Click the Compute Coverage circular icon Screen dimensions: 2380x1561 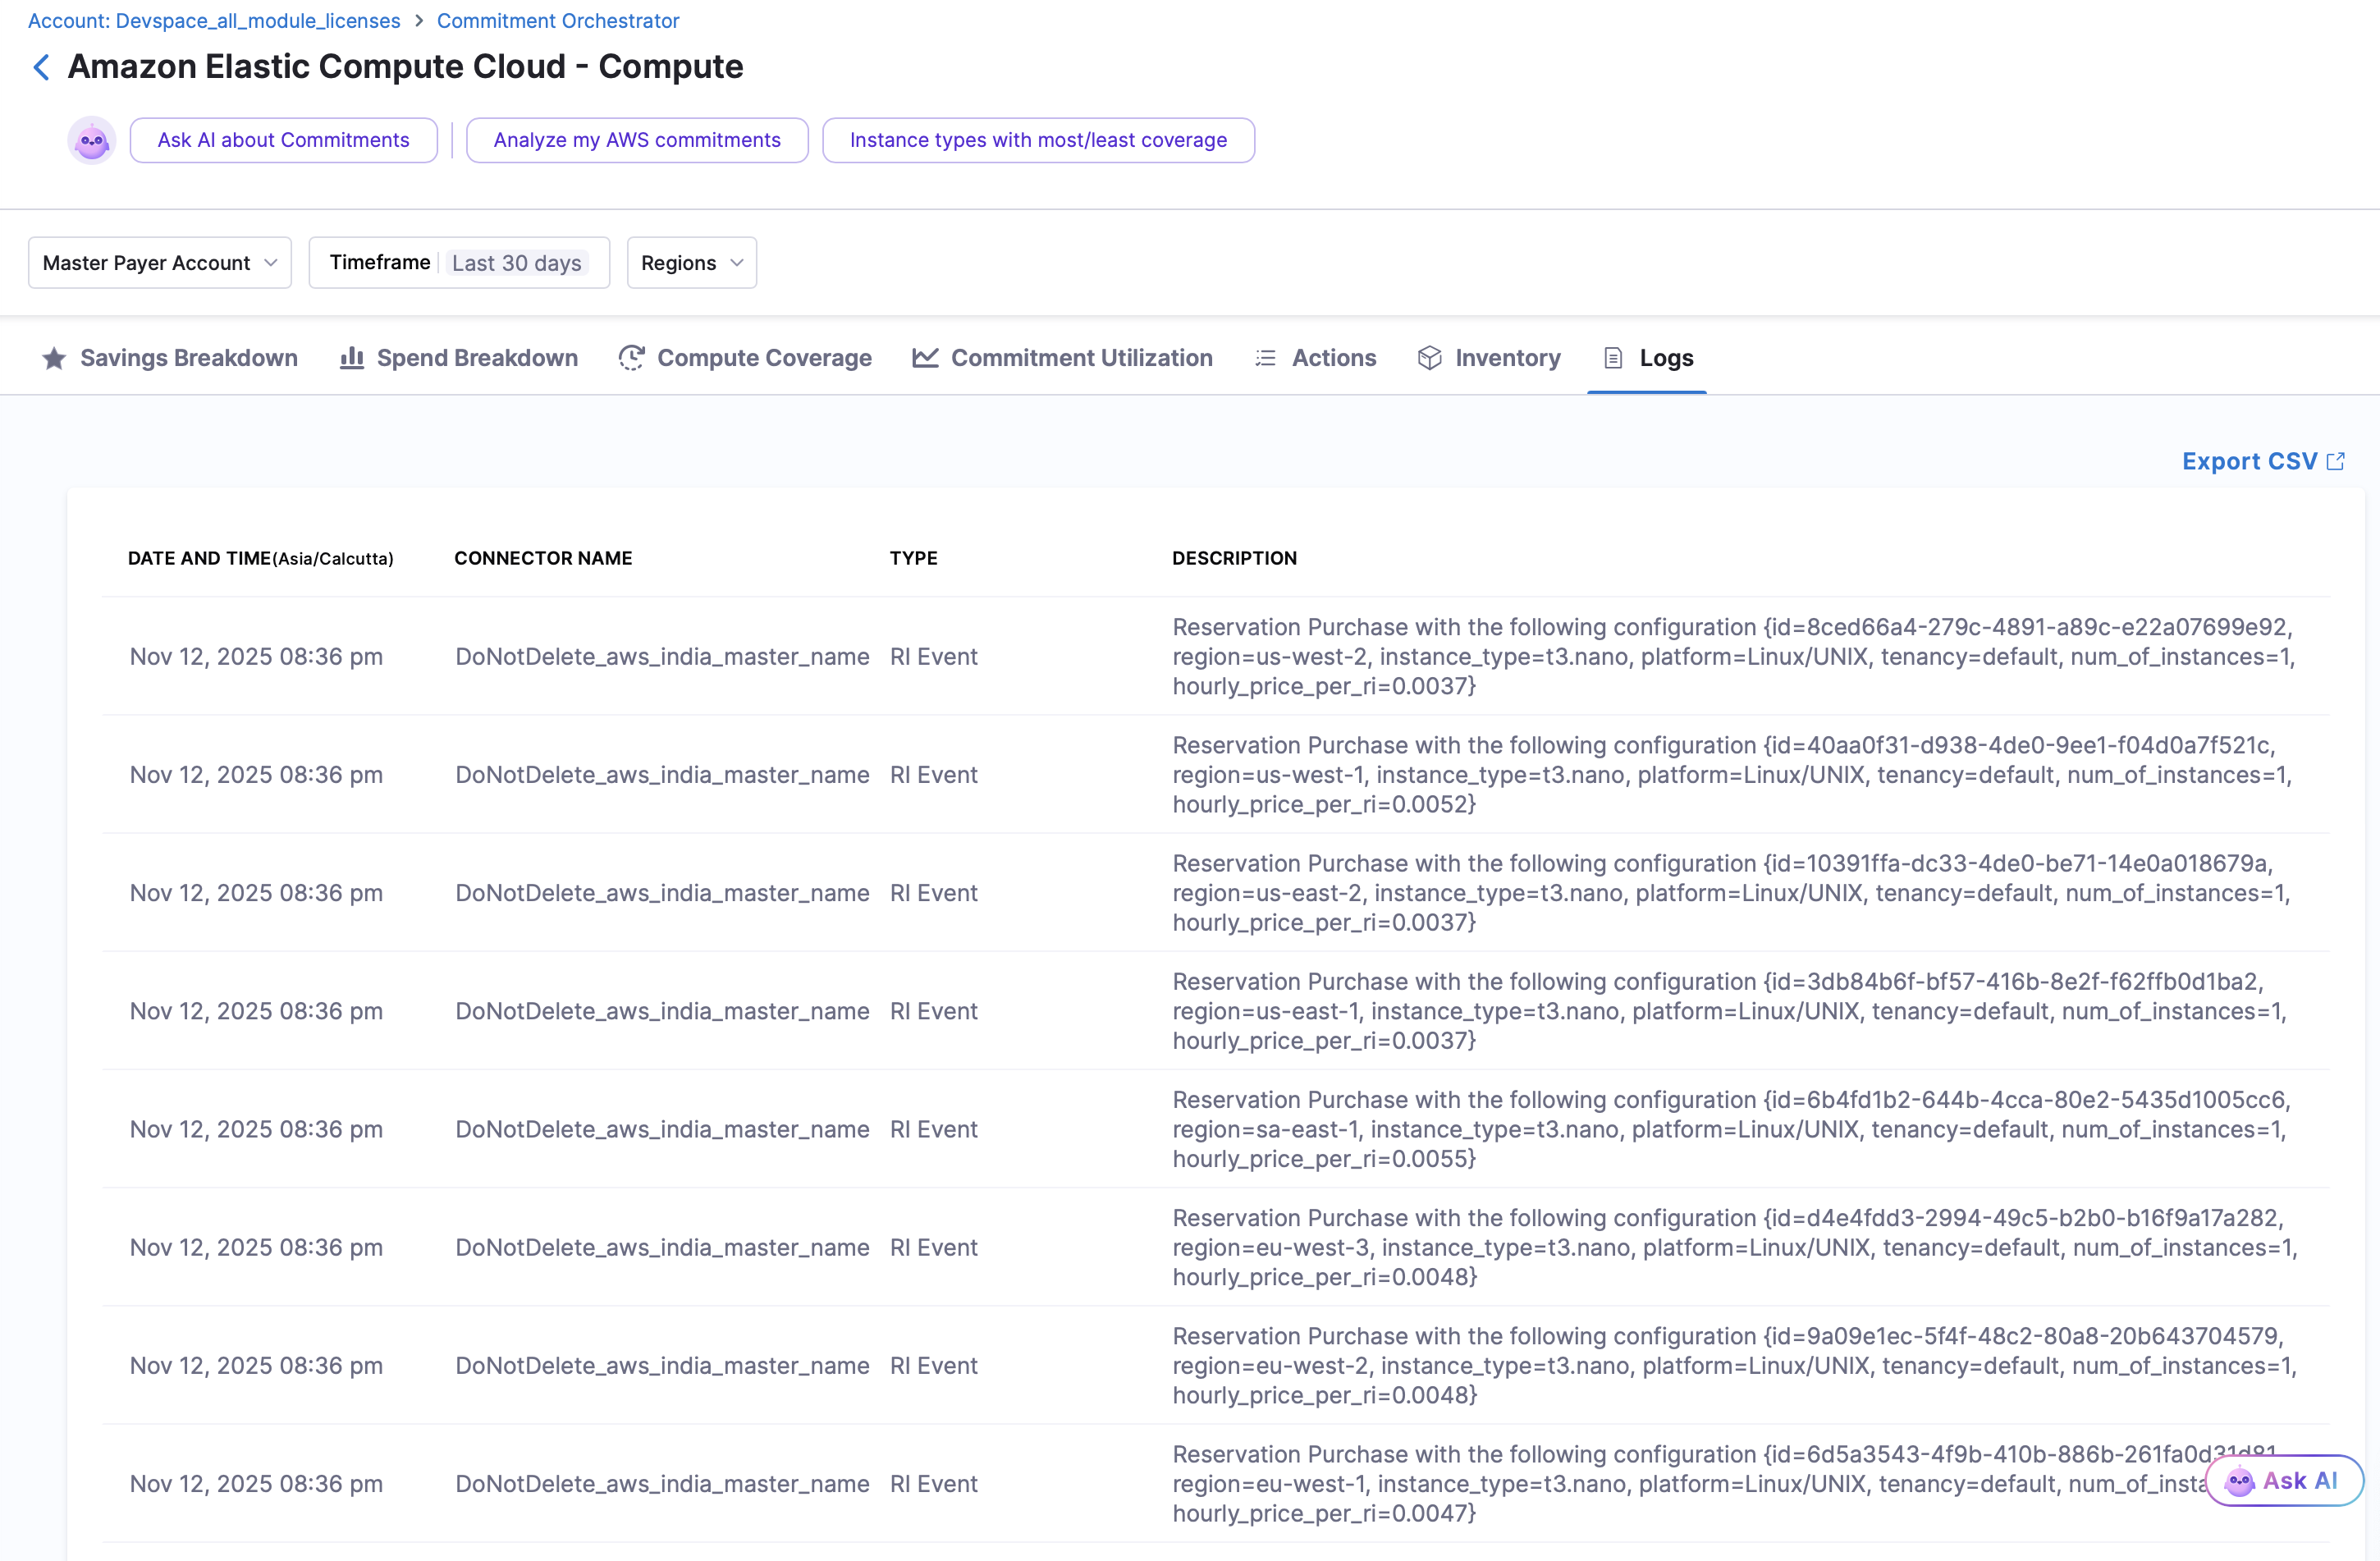pyautogui.click(x=631, y=358)
